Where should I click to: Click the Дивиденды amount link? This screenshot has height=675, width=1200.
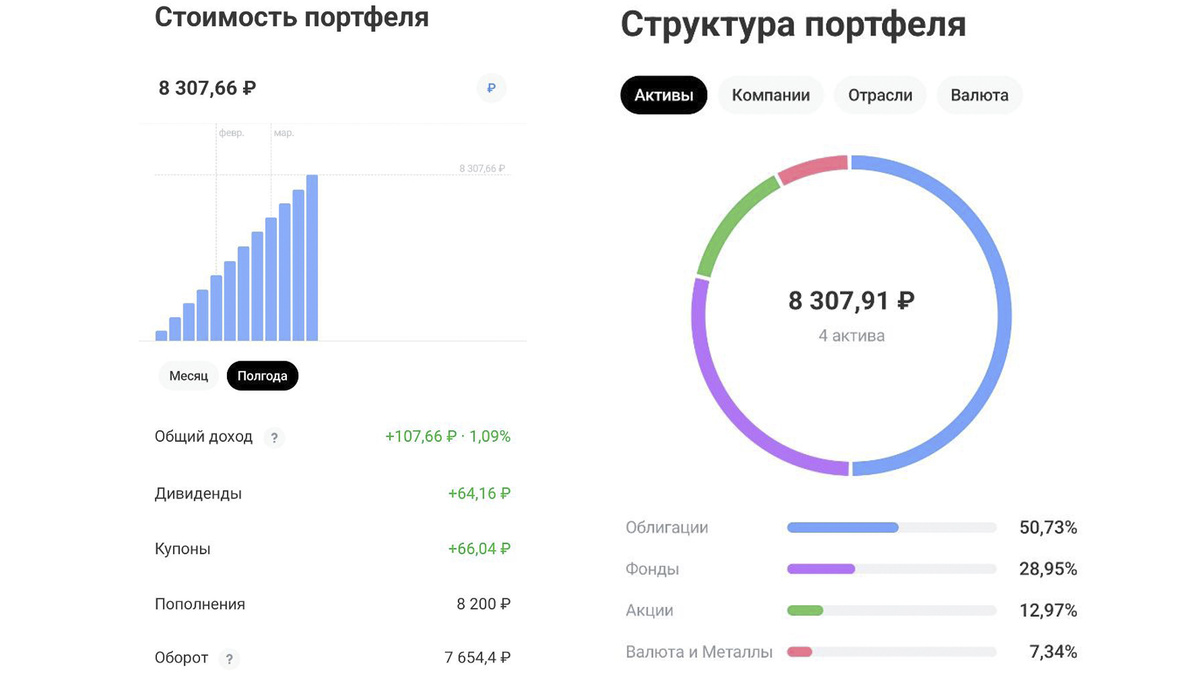(x=480, y=493)
